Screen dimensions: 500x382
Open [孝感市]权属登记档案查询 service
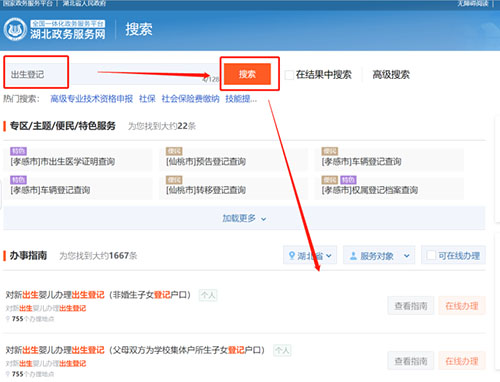tap(369, 190)
